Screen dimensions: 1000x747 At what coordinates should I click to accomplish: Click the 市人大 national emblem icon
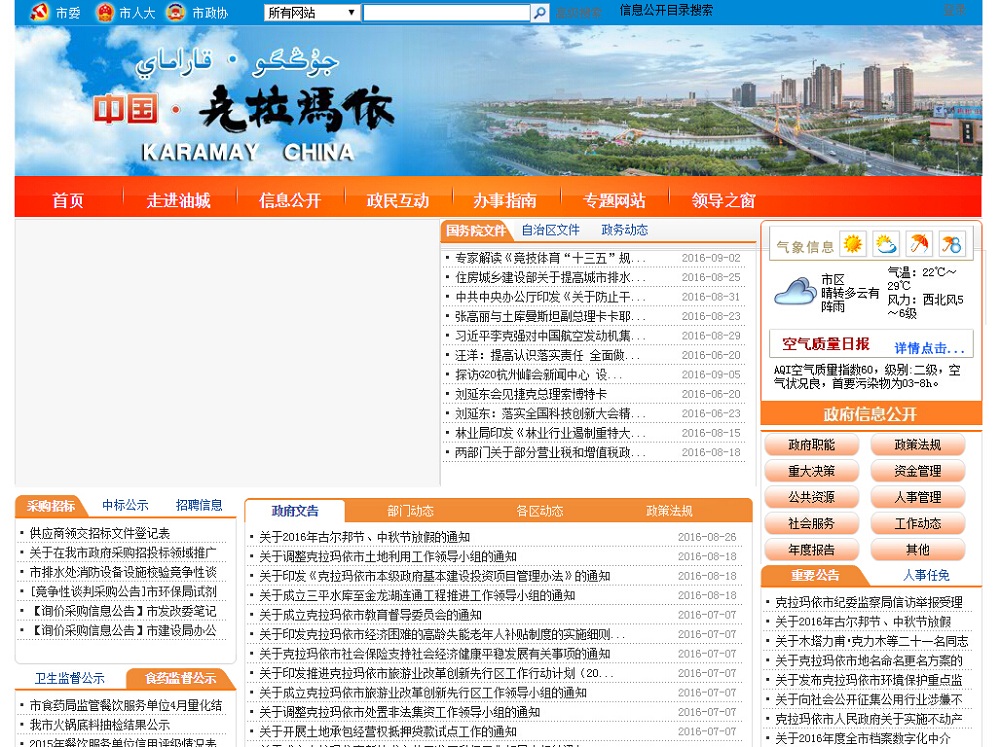[x=104, y=11]
